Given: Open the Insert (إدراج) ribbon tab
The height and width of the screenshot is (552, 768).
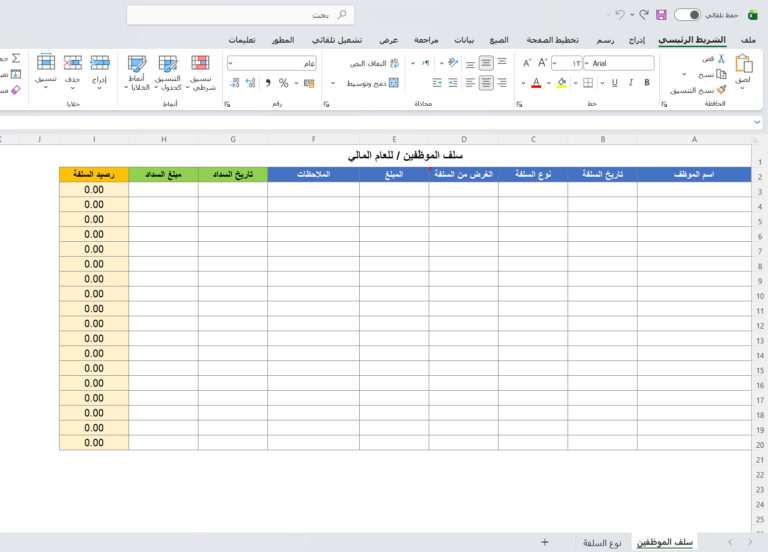Looking at the screenshot, I should coord(637,40).
